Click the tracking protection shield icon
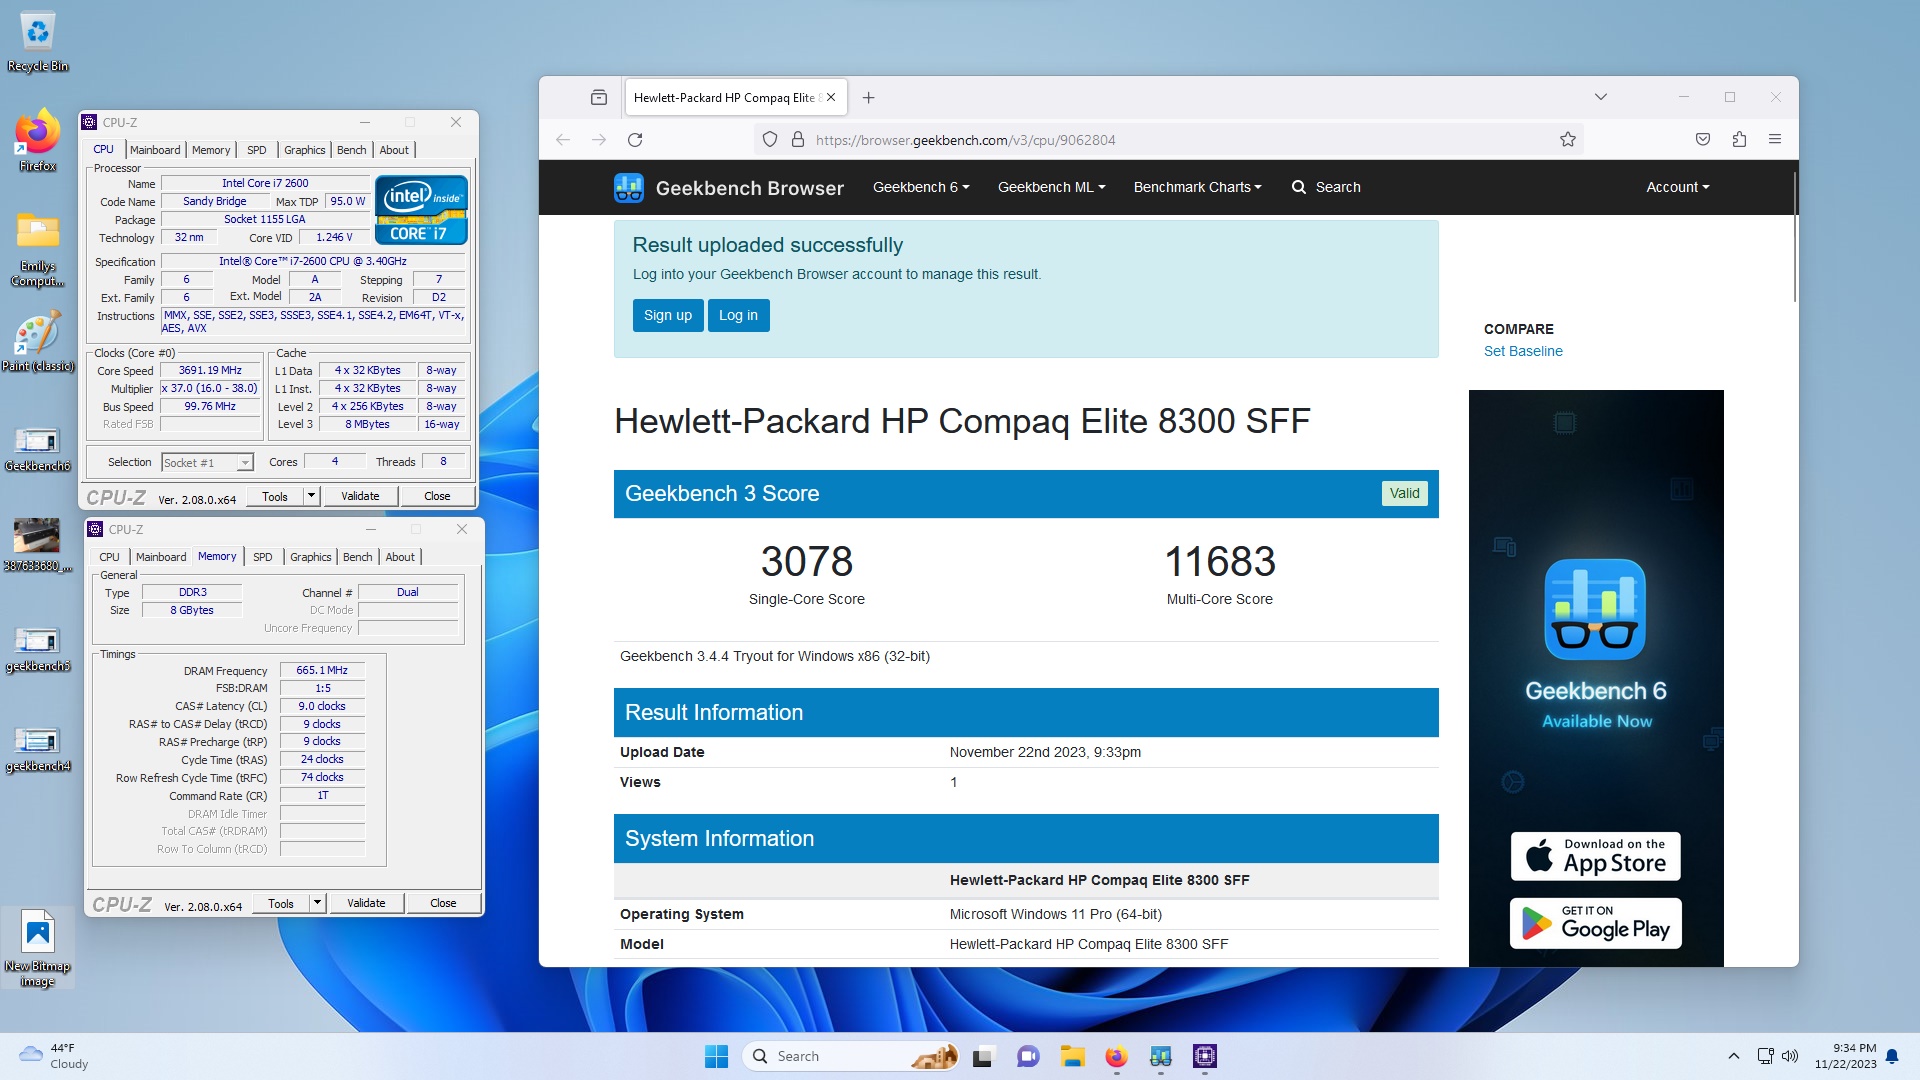 coord(770,140)
